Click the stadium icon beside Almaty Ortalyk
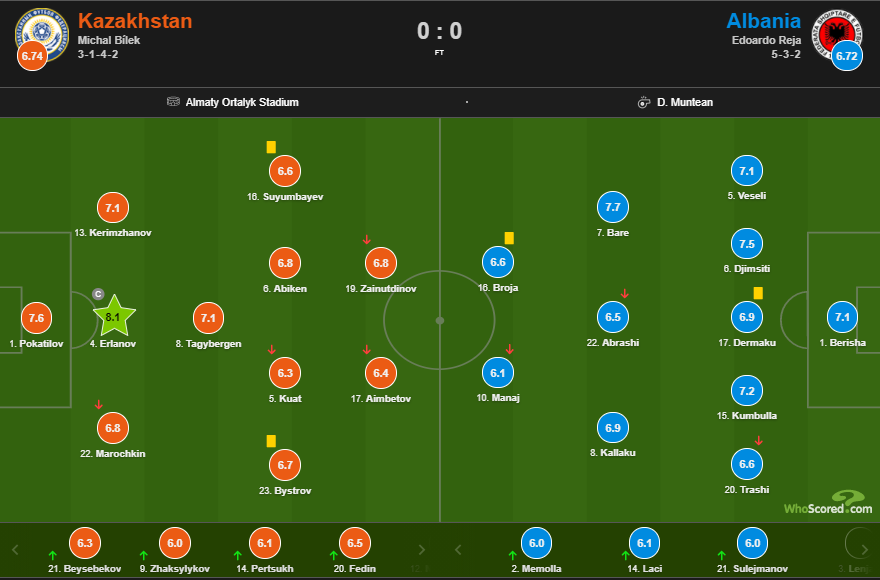880x580 pixels. 175,102
